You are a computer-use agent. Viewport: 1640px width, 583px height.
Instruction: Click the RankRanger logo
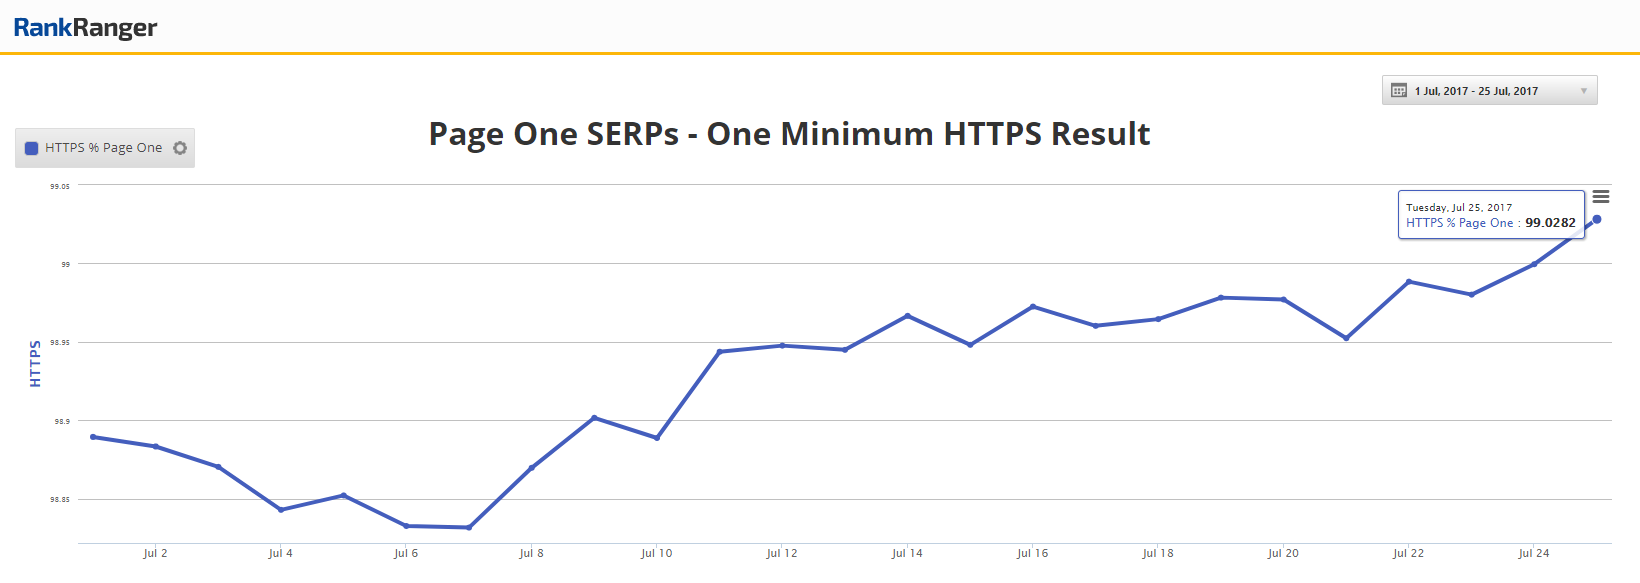(x=85, y=27)
